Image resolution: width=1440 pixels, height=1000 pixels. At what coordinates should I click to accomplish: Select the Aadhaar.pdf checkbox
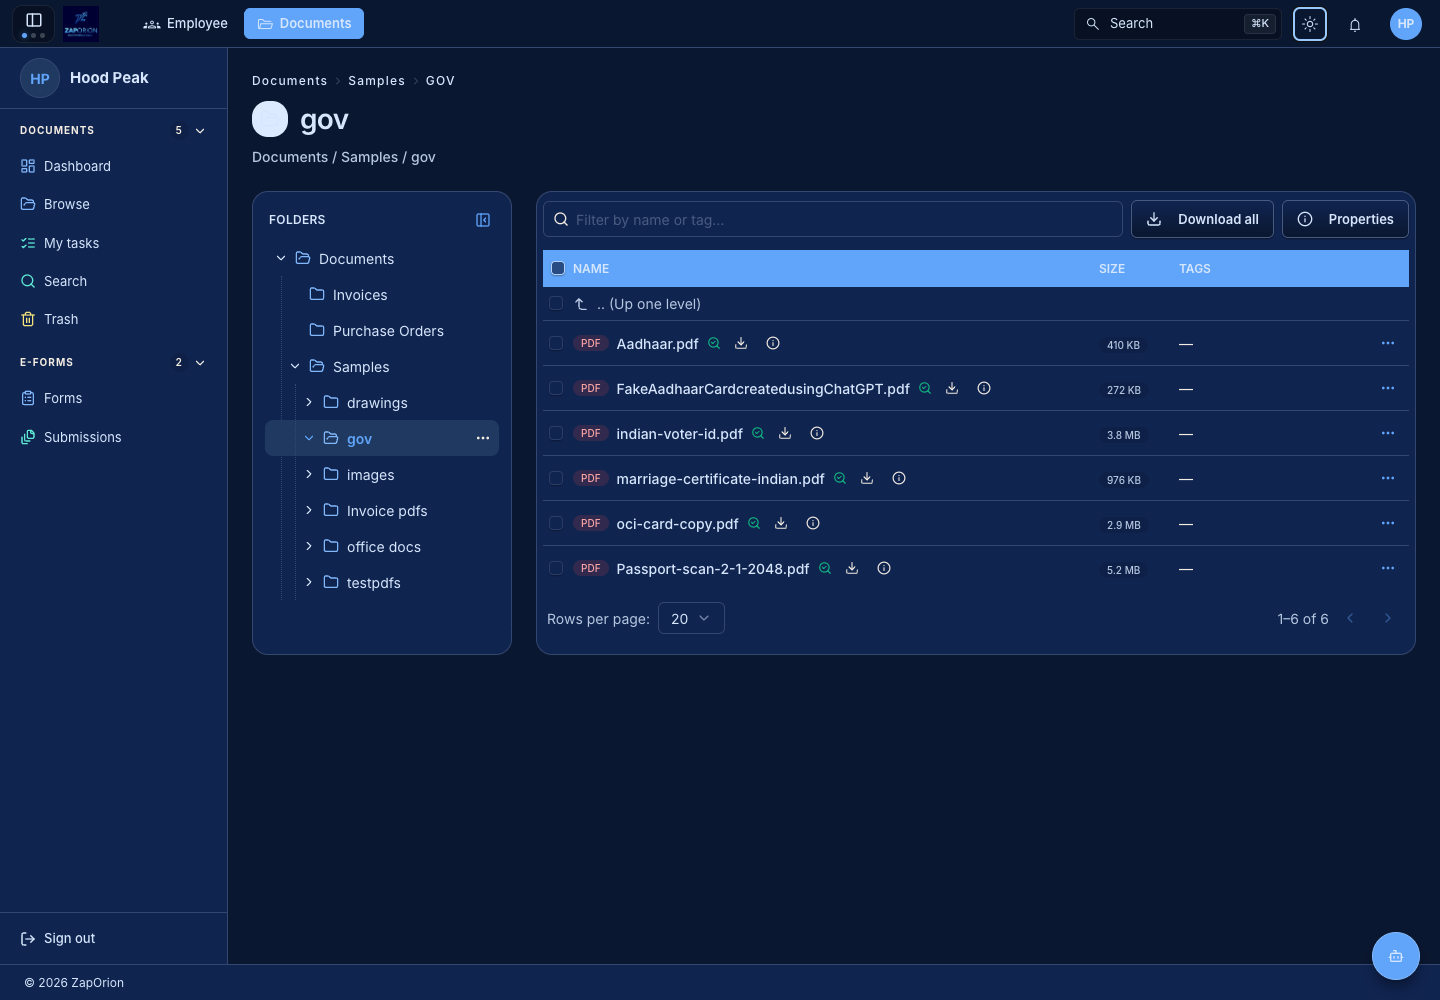(556, 343)
